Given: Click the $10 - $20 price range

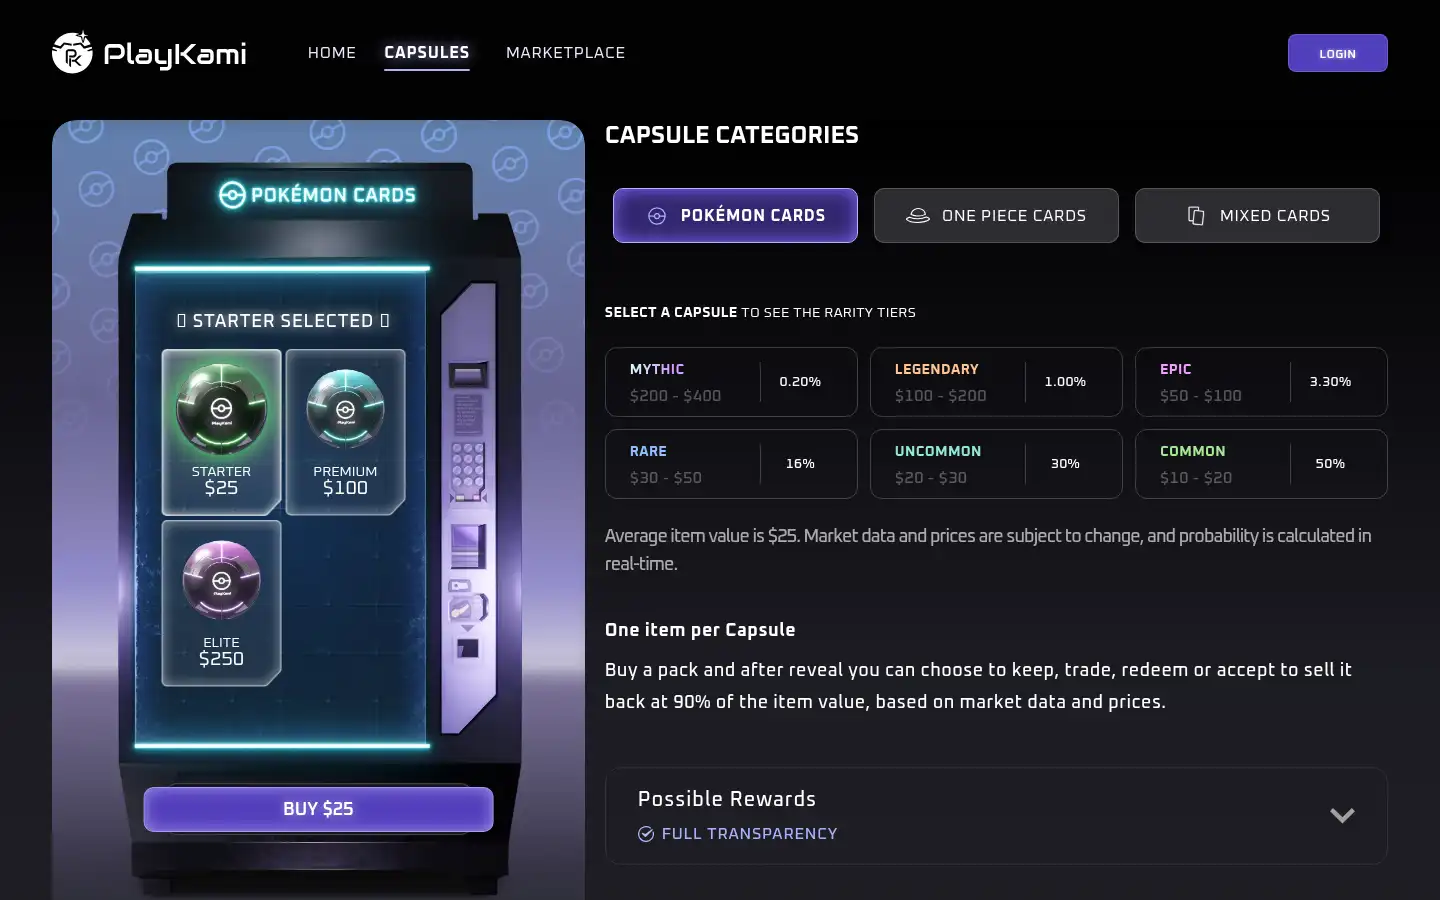Looking at the screenshot, I should point(1196,478).
